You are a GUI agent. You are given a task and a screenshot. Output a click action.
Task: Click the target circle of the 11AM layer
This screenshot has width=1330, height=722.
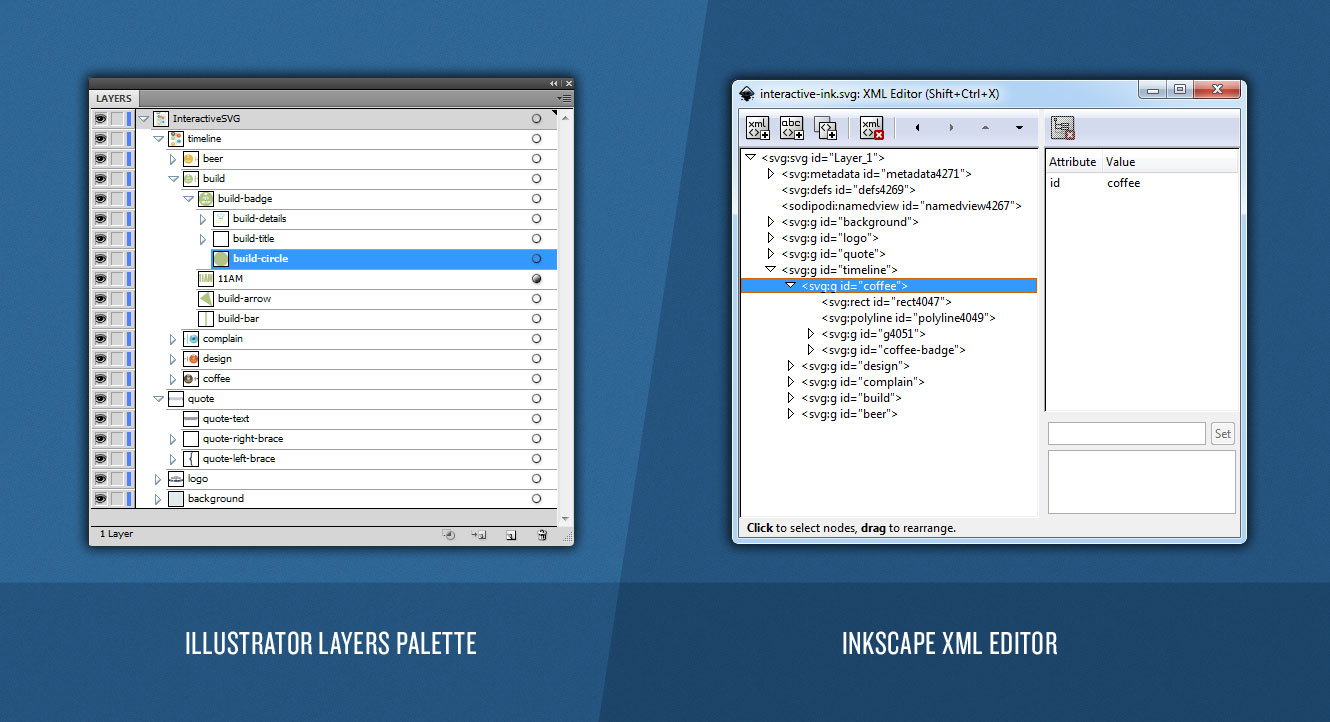click(x=537, y=279)
